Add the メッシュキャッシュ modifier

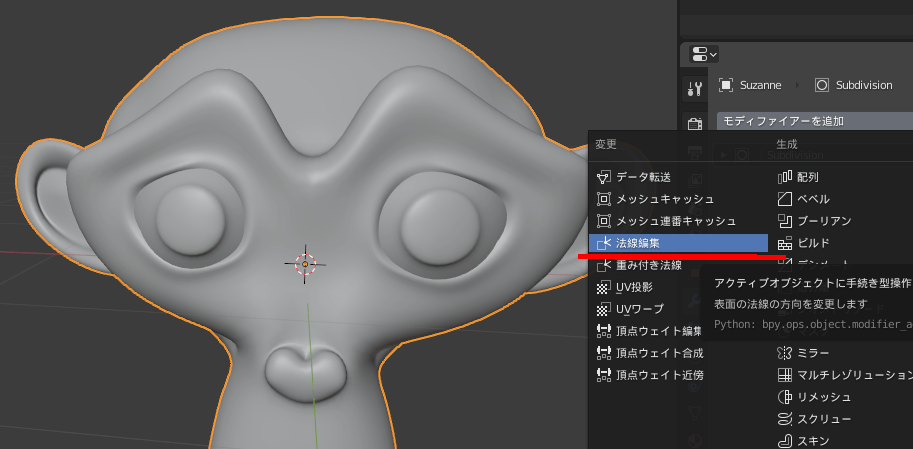coord(679,199)
